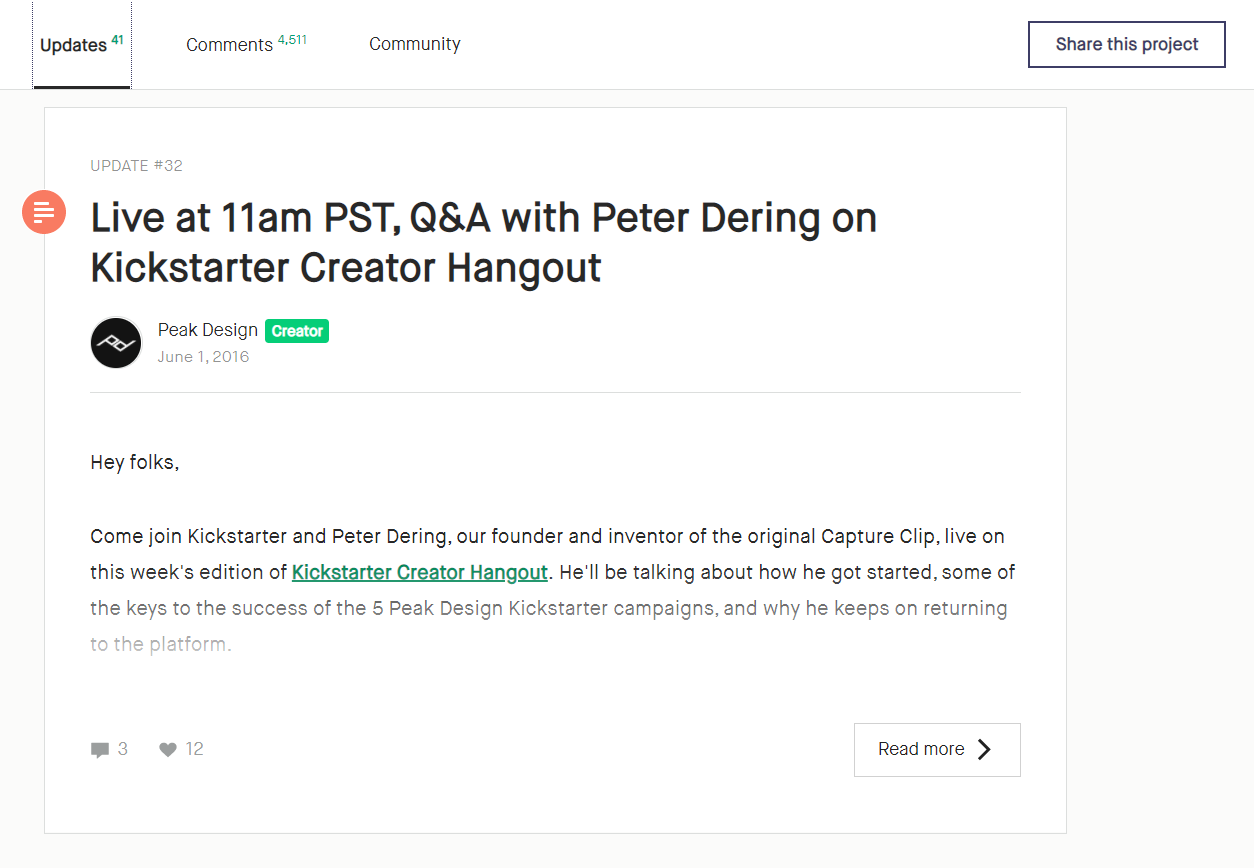Click the right chevron inside Read more
Image resolution: width=1254 pixels, height=868 pixels.
coord(984,749)
